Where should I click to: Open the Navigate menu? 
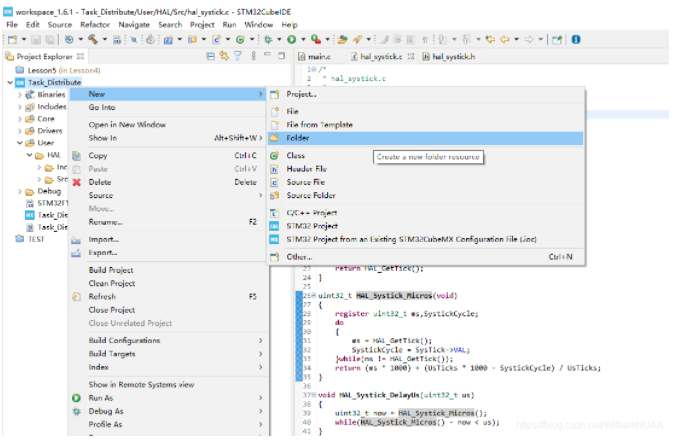134,25
